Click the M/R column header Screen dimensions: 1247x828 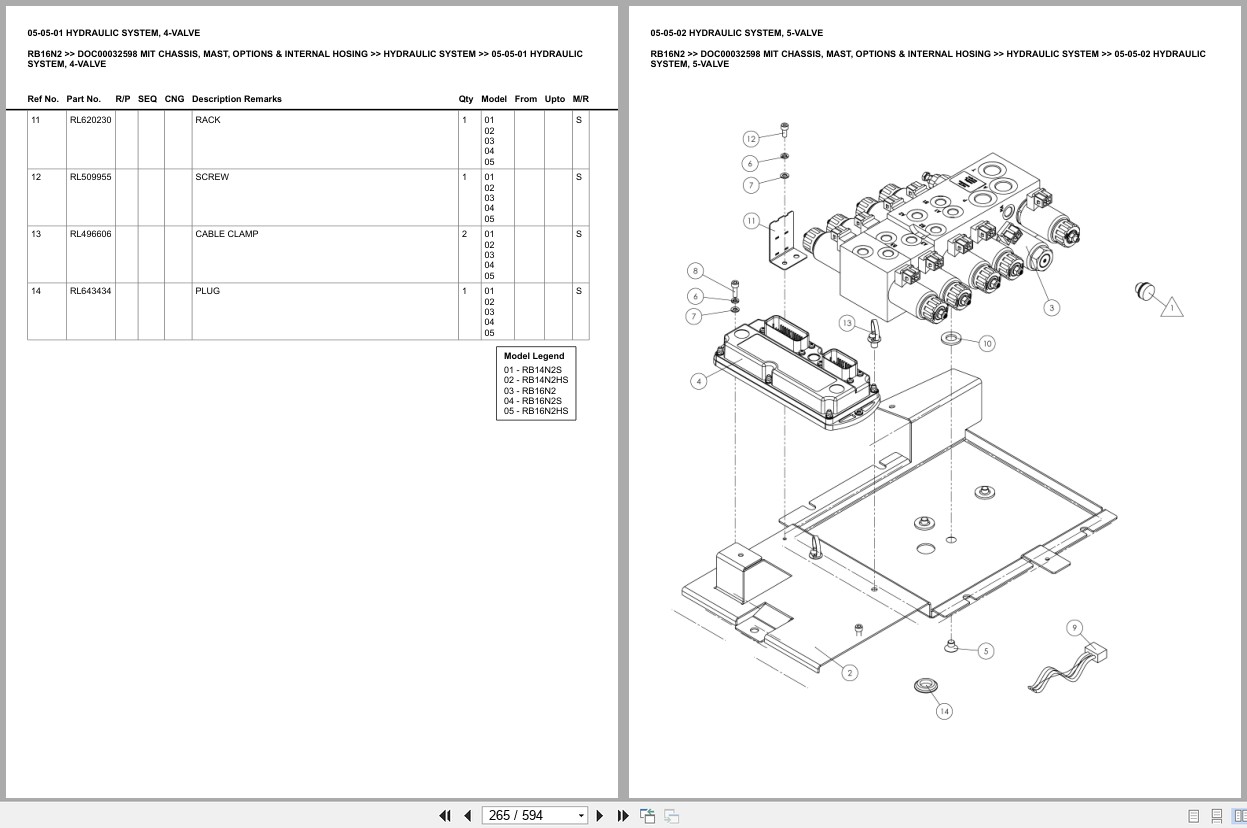click(581, 99)
